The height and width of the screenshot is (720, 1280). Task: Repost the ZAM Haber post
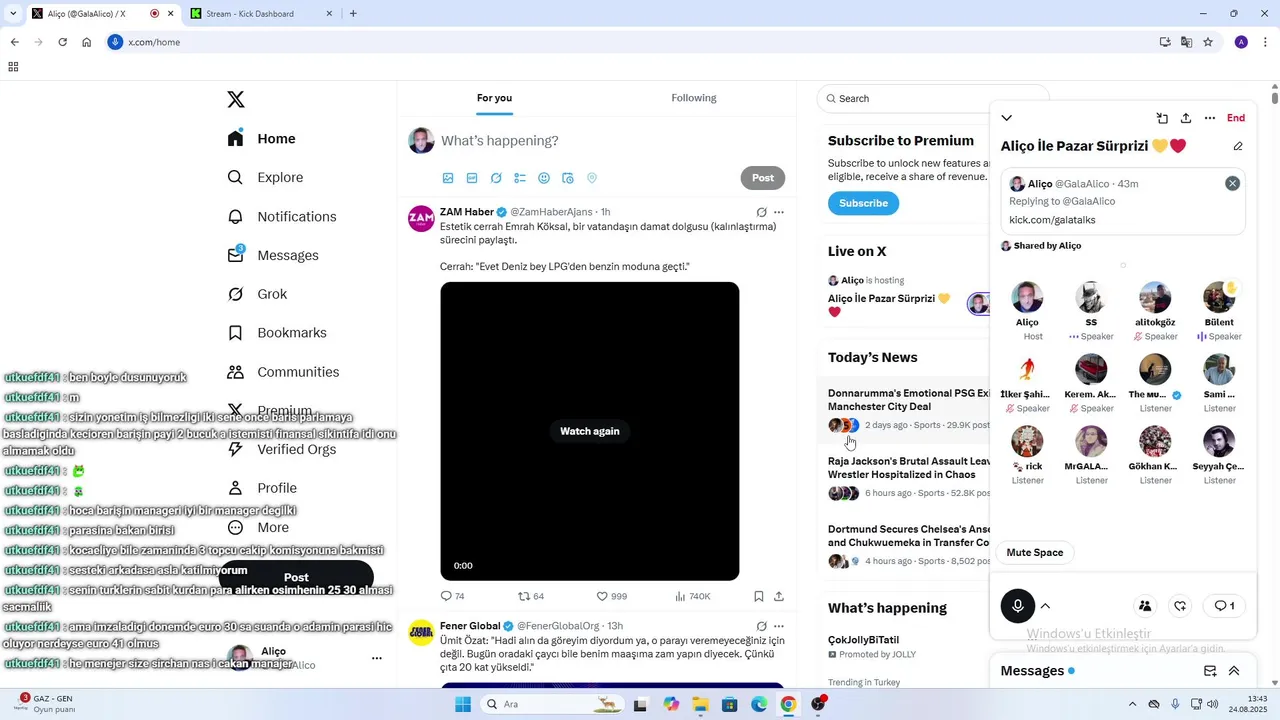pyautogui.click(x=531, y=596)
